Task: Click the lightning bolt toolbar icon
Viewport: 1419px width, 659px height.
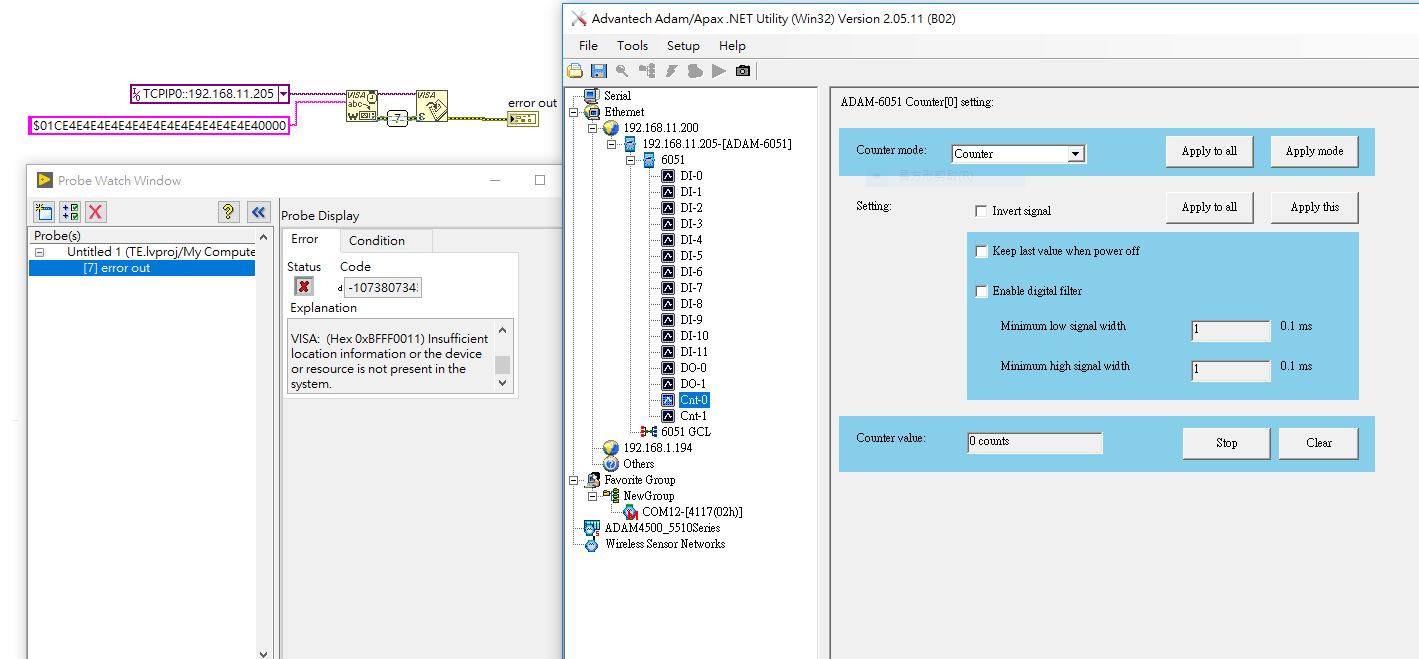Action: (670, 71)
